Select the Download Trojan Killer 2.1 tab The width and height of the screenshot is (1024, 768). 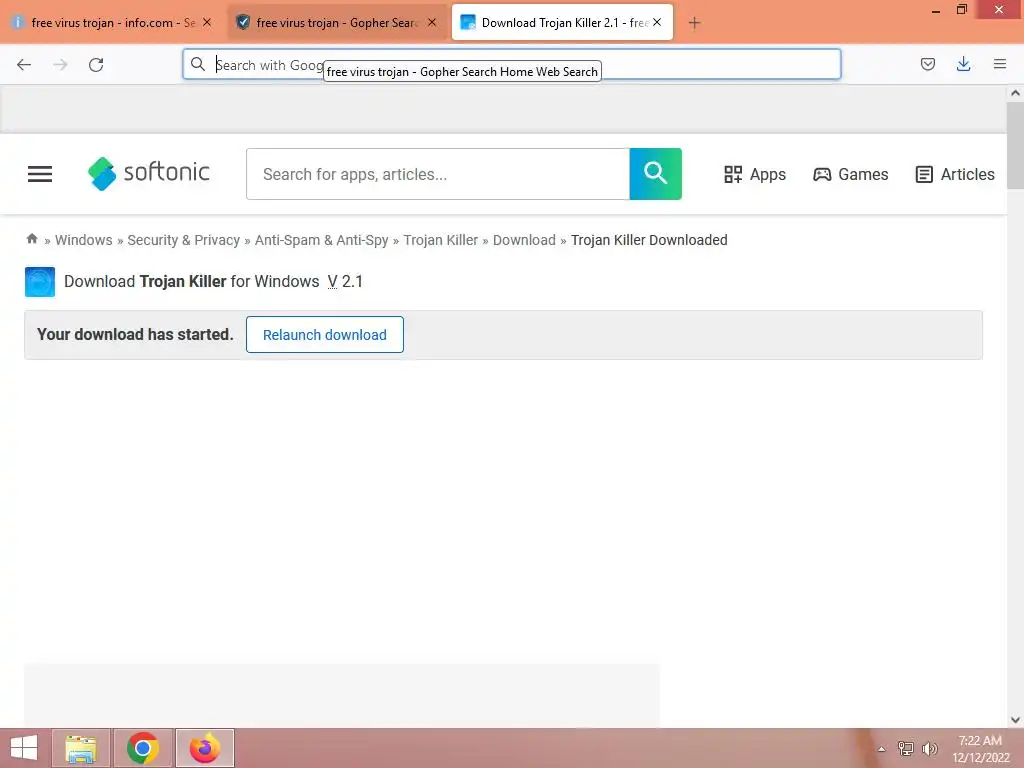point(562,23)
